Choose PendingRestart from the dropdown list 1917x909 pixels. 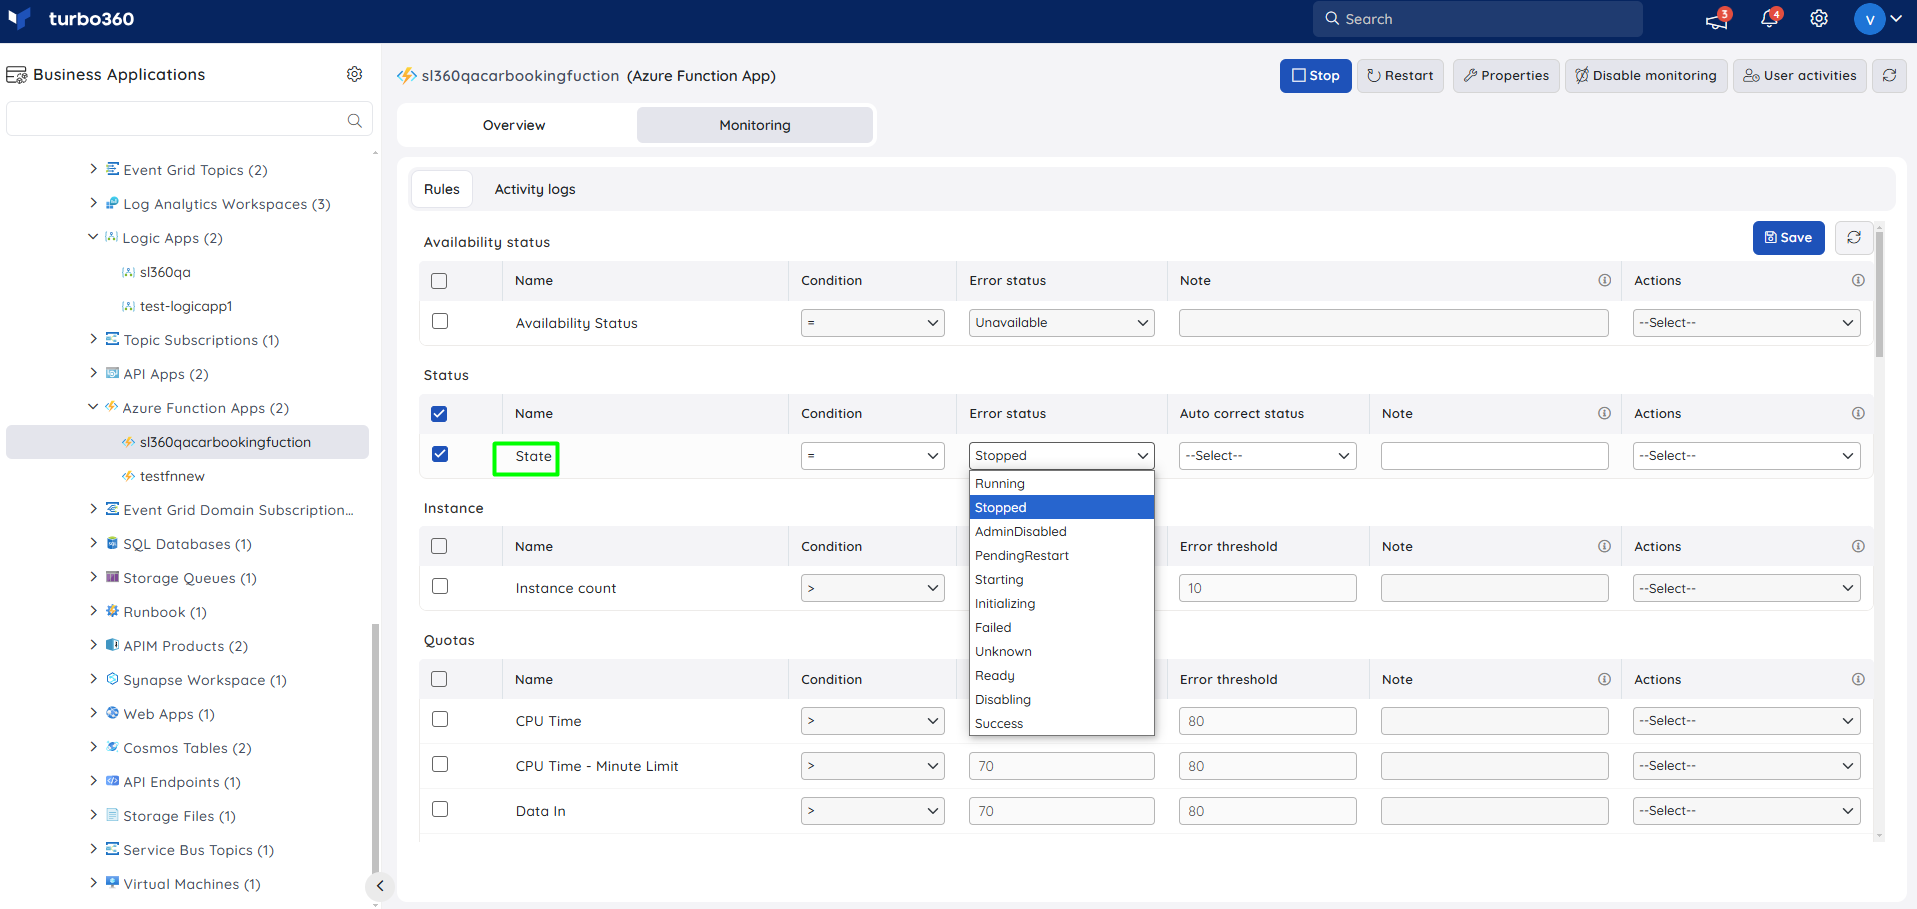pos(1062,556)
